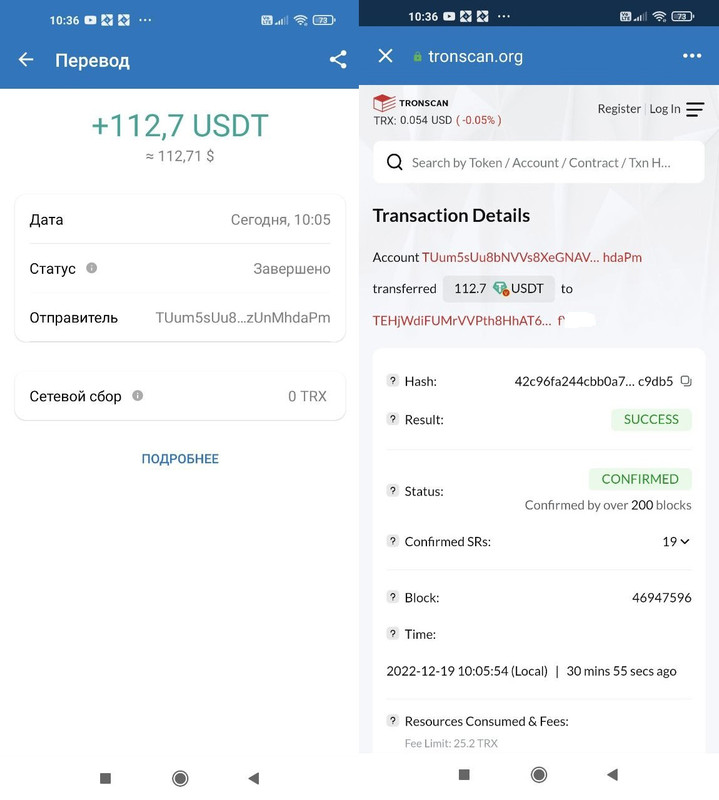Focus the Tronscan search field
The width and height of the screenshot is (719, 800).
539,162
